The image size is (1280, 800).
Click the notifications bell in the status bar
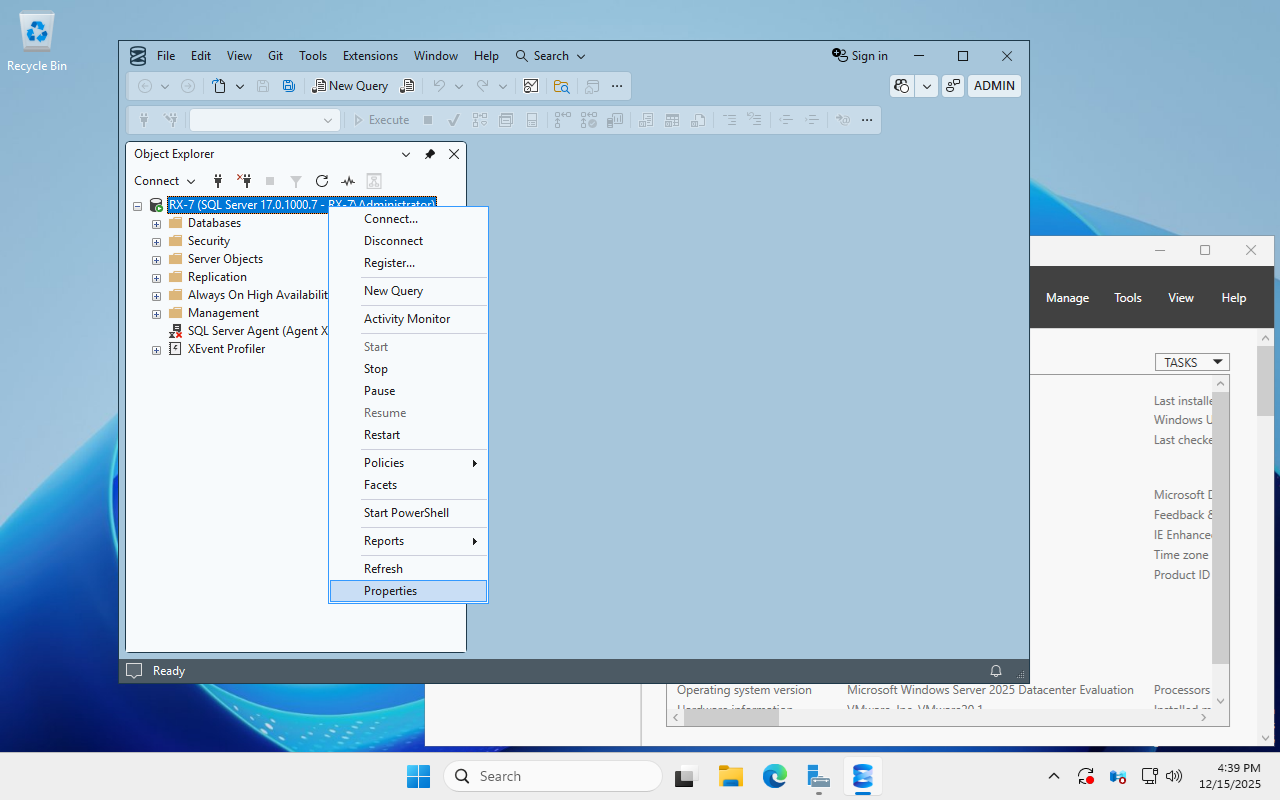995,670
